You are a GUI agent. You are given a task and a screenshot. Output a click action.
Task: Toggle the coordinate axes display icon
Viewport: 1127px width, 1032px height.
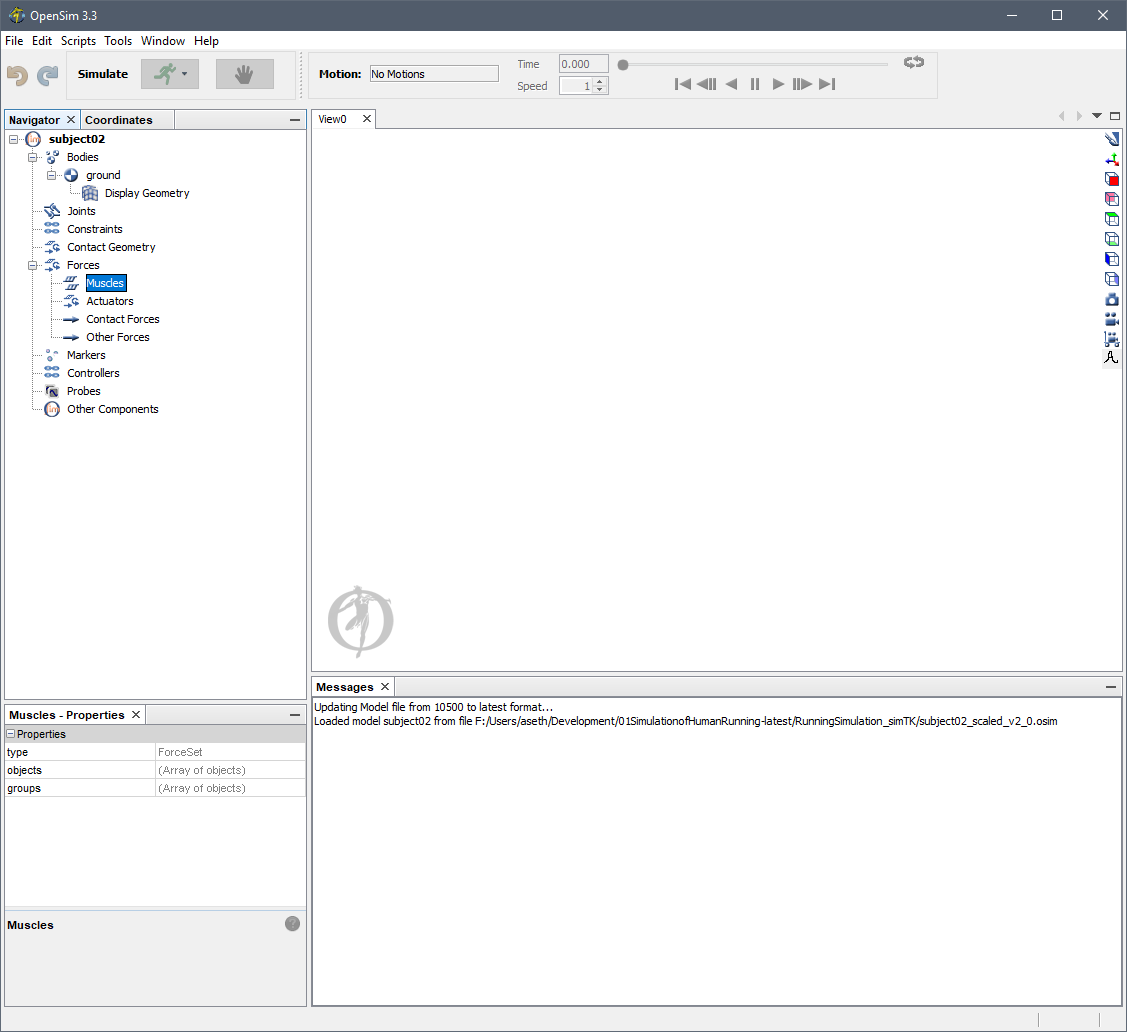1111,158
